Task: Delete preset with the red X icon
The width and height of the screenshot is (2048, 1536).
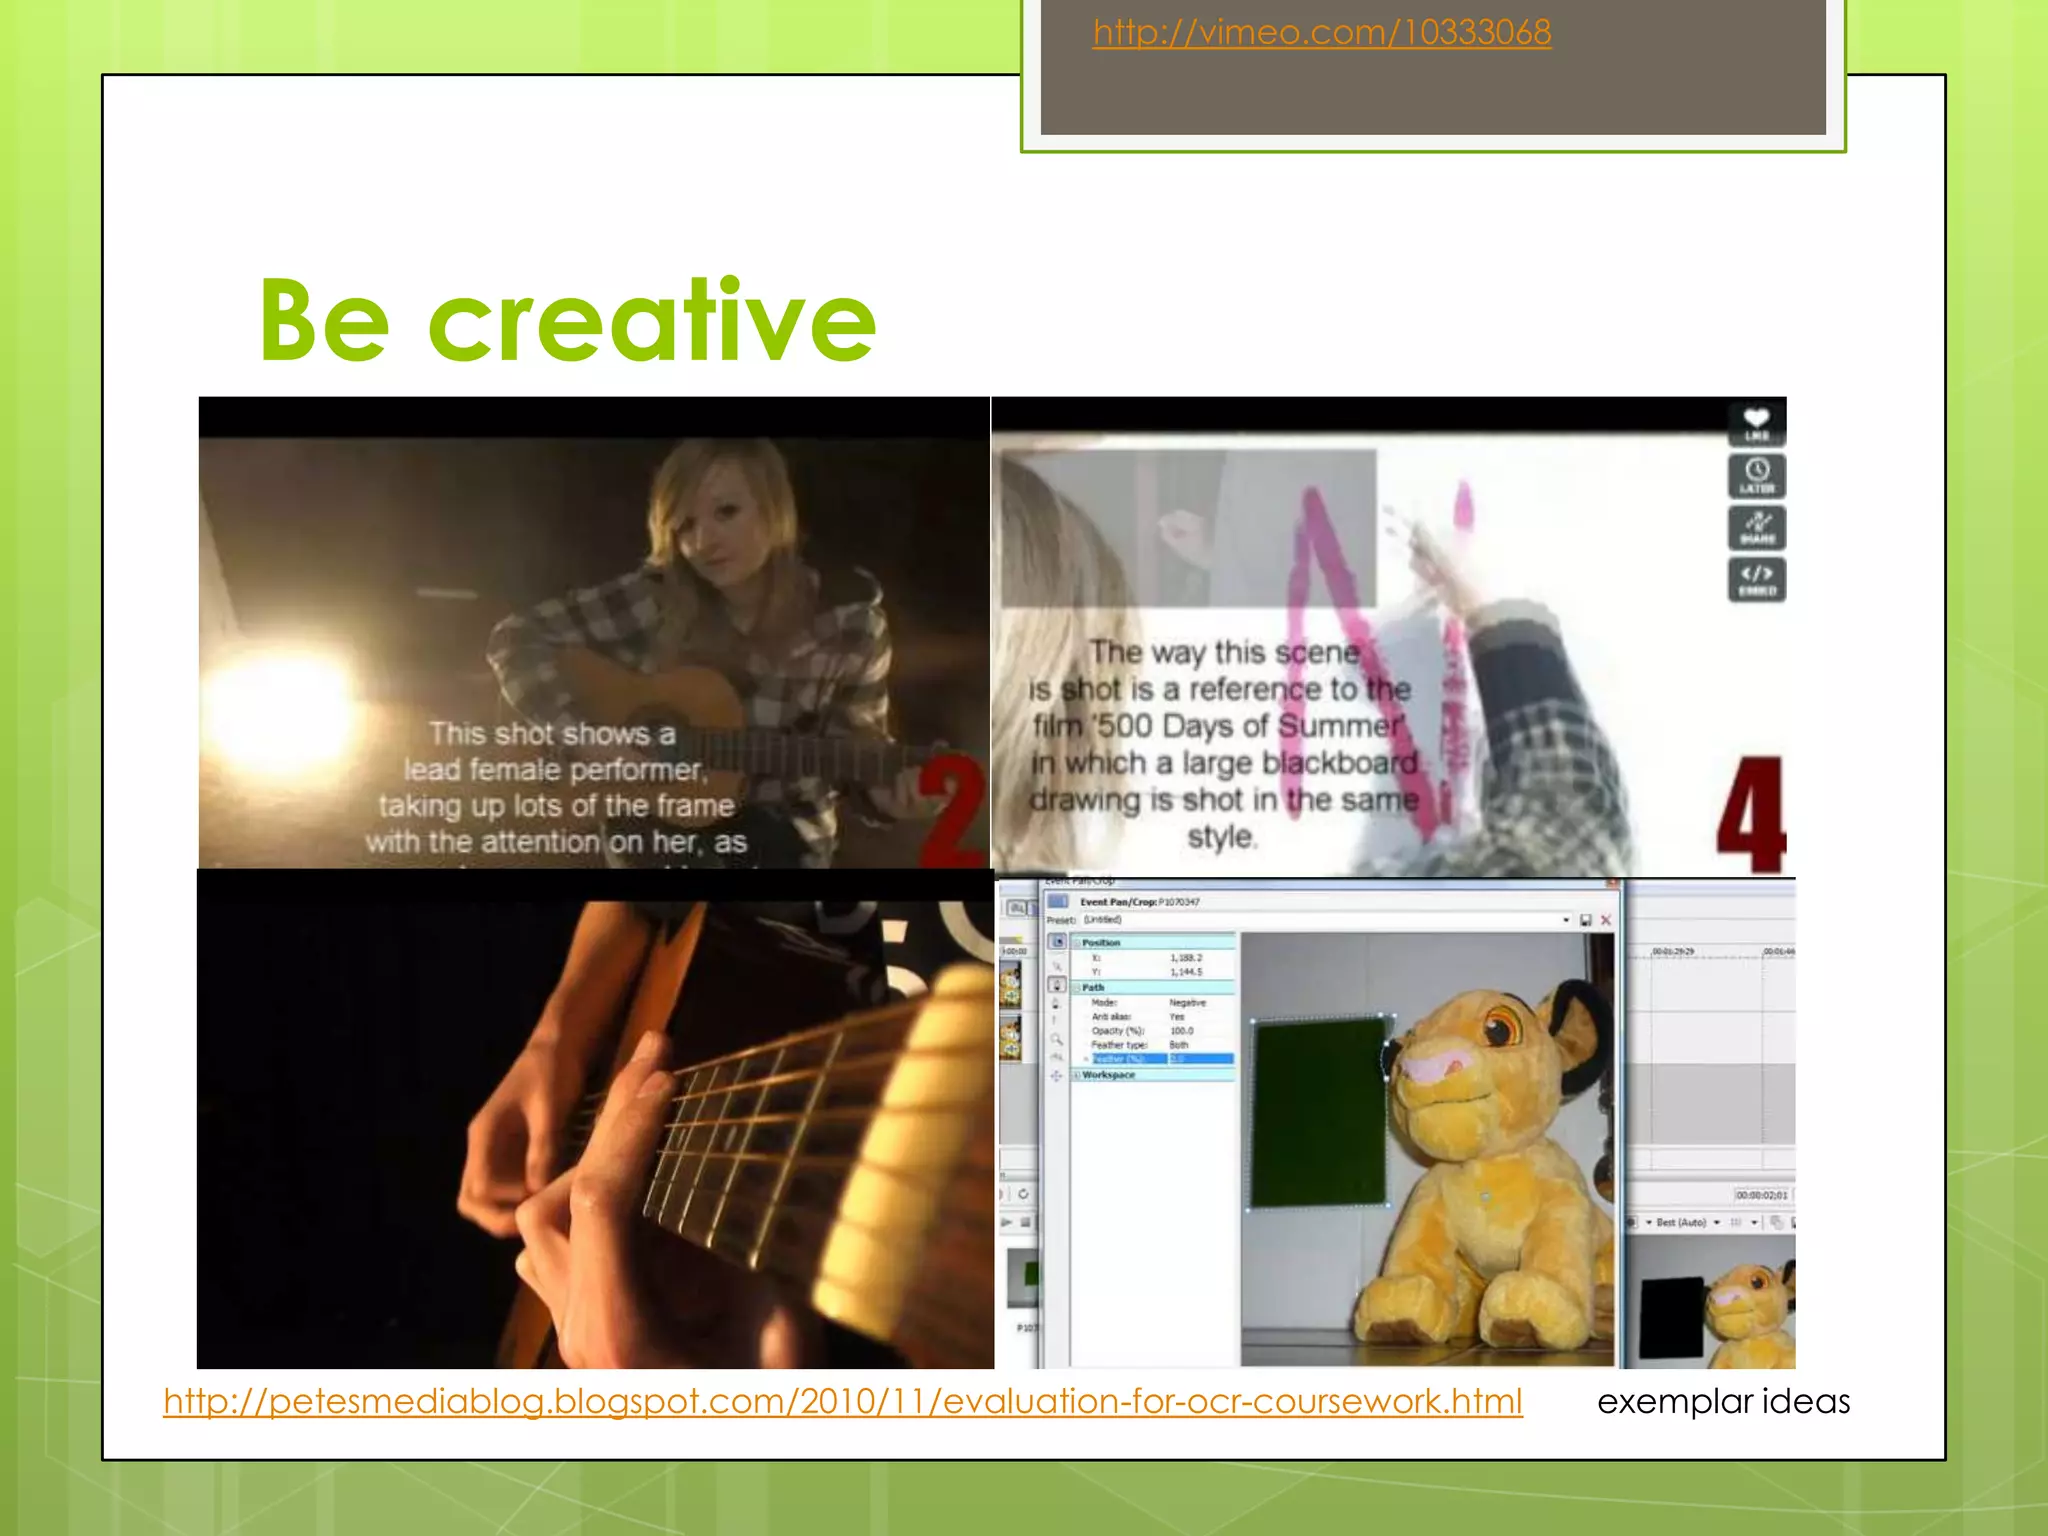Action: [x=1606, y=920]
